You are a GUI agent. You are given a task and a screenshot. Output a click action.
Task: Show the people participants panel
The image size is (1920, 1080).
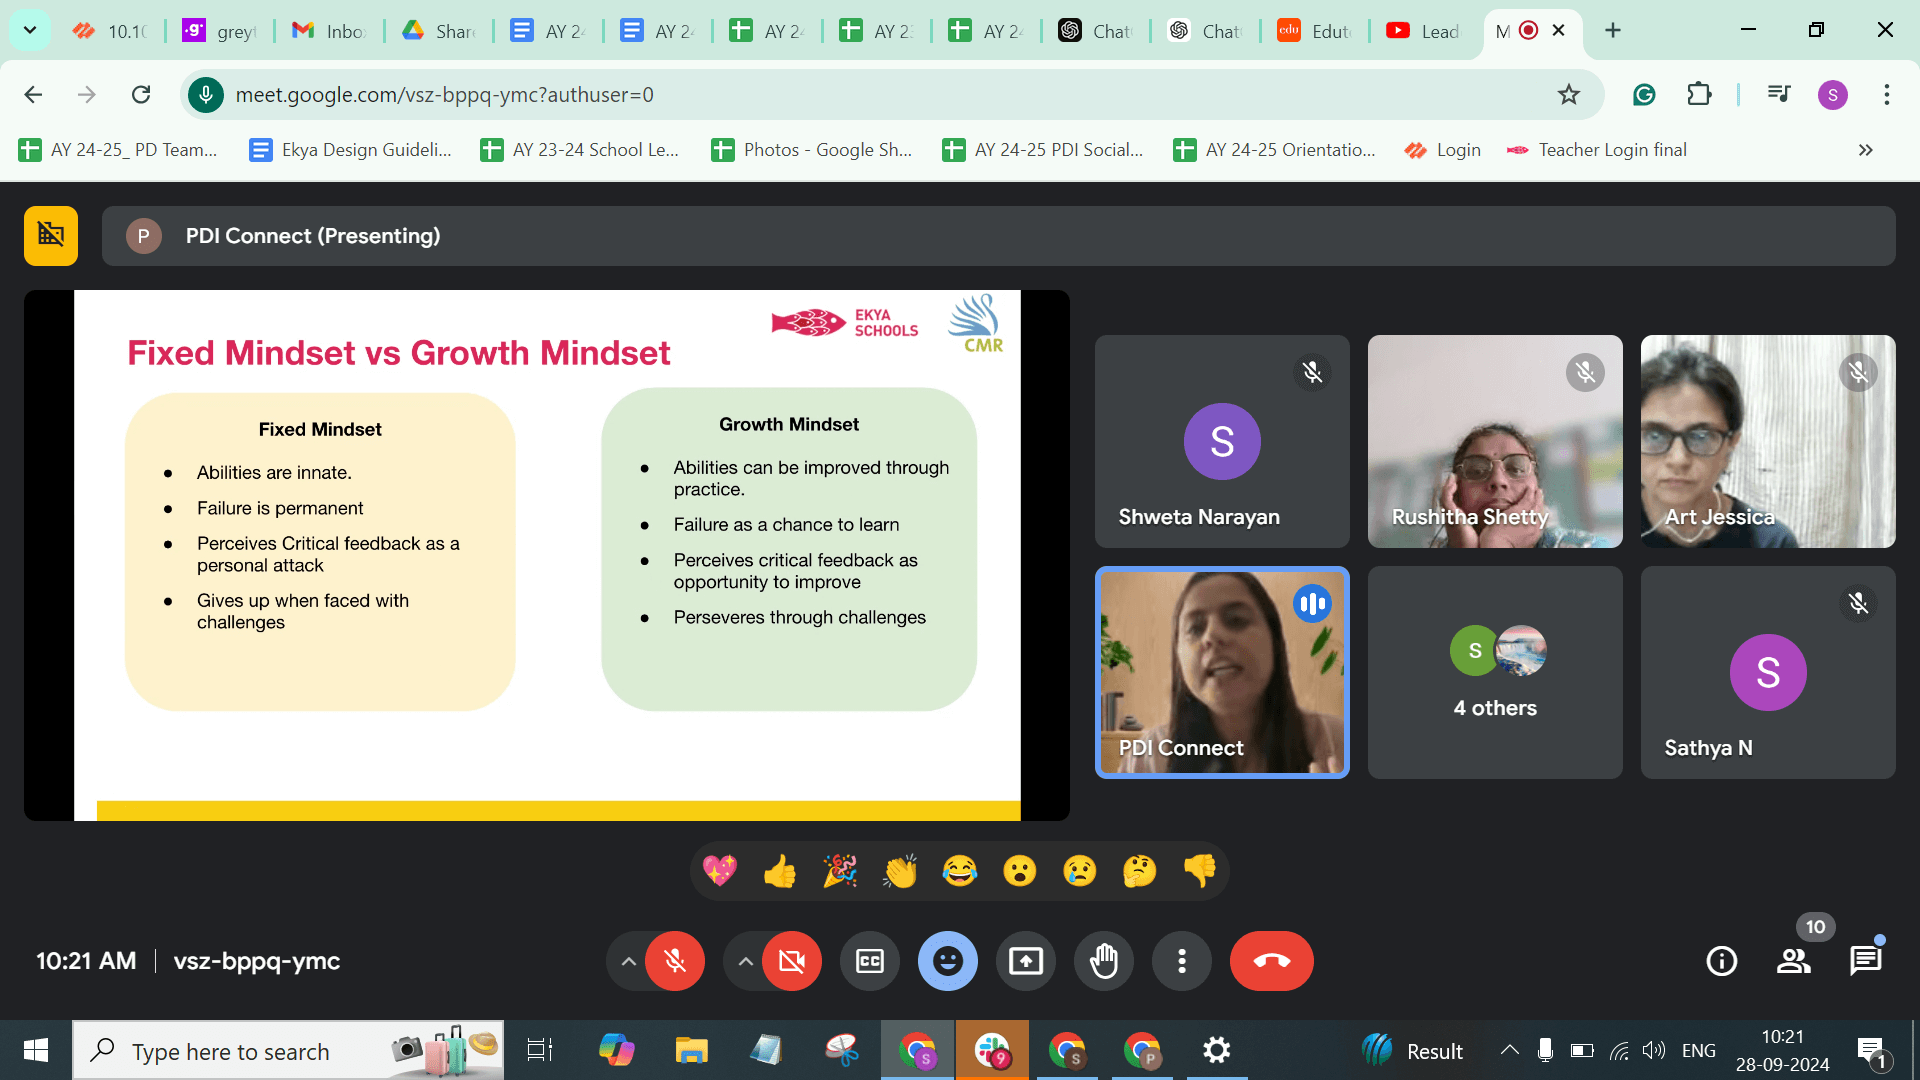(1794, 961)
